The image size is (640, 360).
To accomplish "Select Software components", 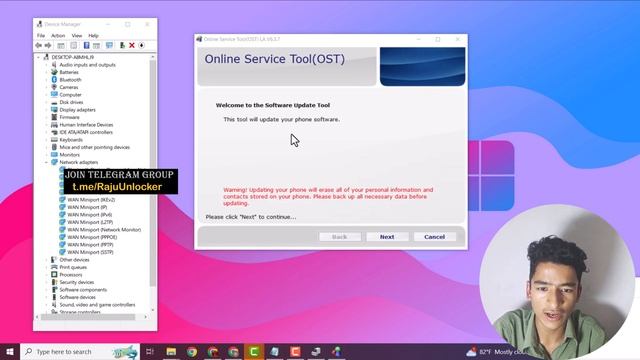I will [83, 290].
